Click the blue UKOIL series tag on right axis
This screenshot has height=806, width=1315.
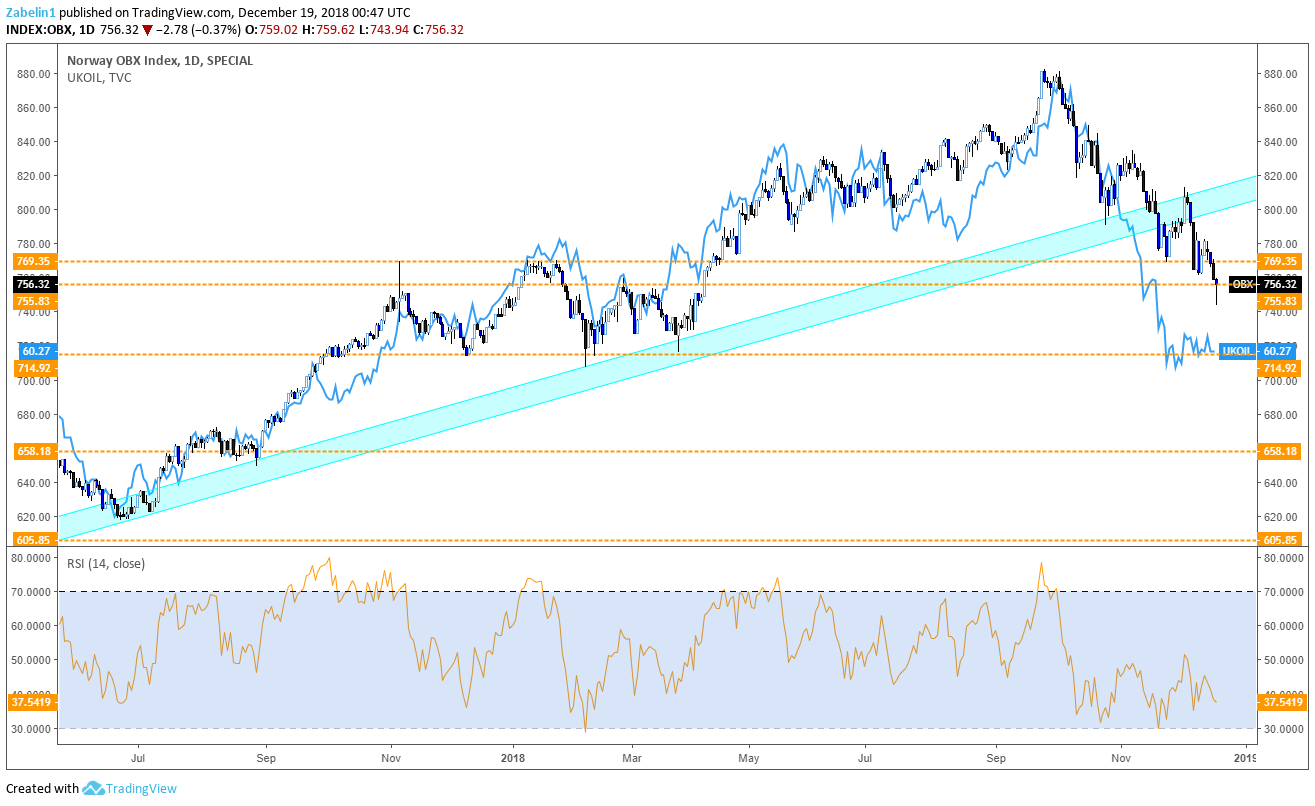pyautogui.click(x=1237, y=351)
